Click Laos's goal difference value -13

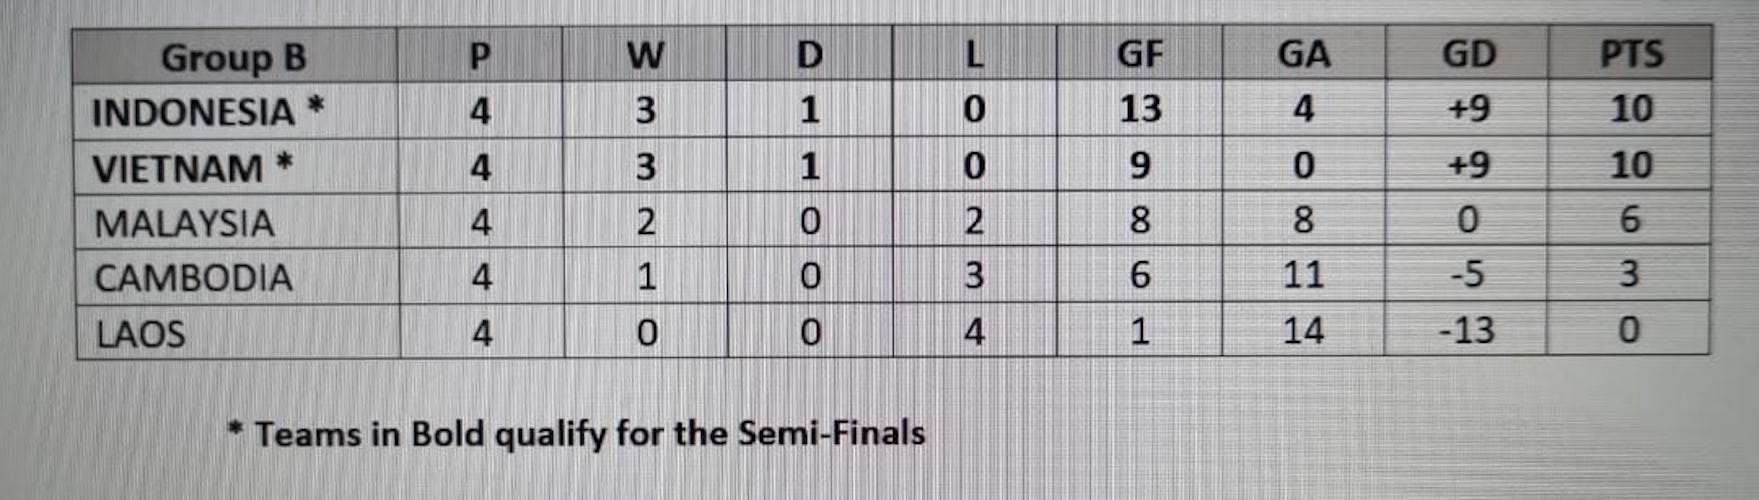pos(1466,330)
